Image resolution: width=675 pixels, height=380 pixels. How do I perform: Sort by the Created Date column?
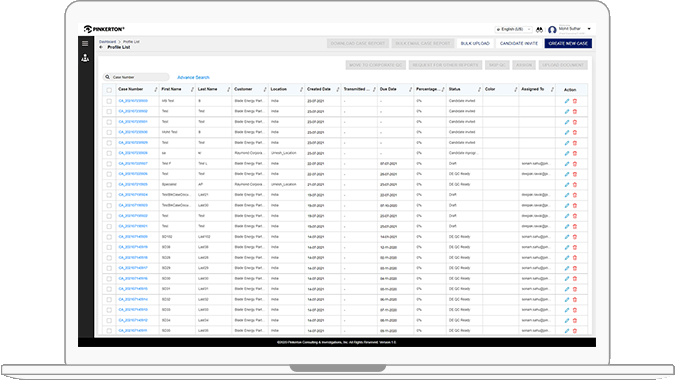tap(319, 89)
